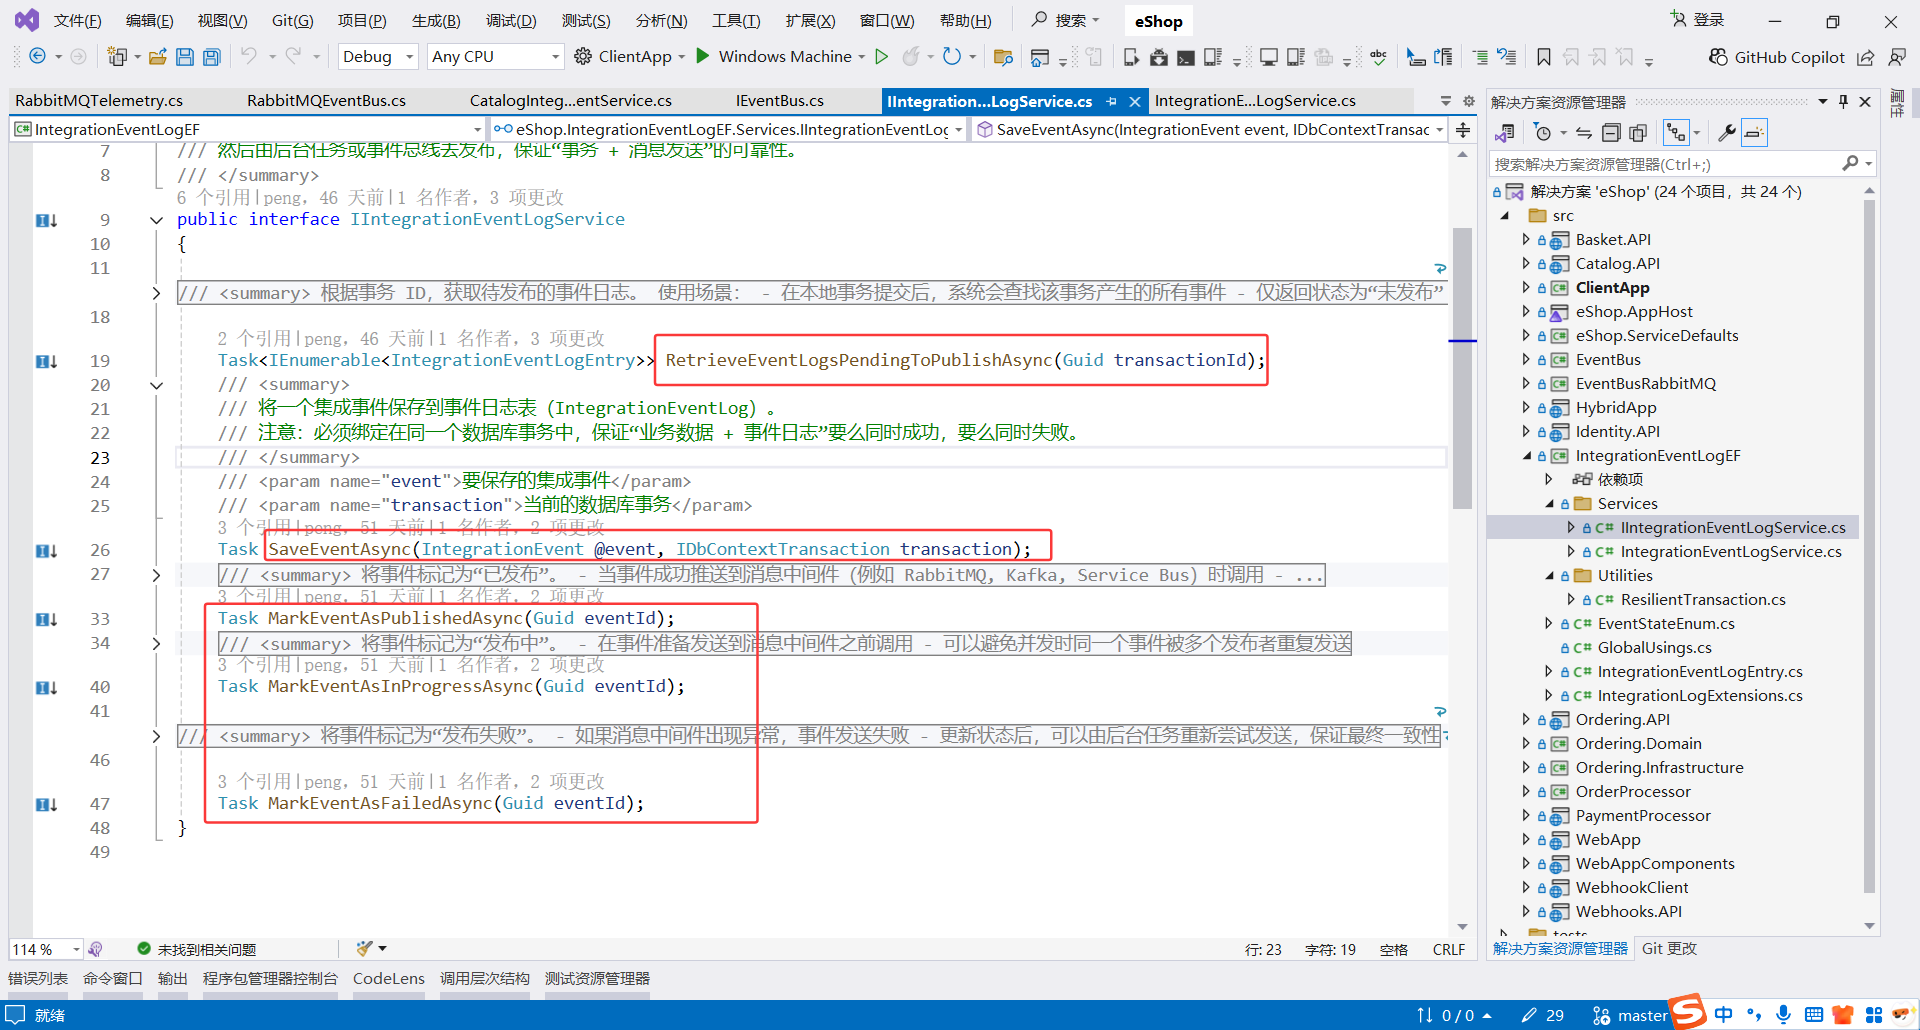The width and height of the screenshot is (1920, 1030).
Task: Click the Sogou input method S logo
Action: pos(1688,1011)
